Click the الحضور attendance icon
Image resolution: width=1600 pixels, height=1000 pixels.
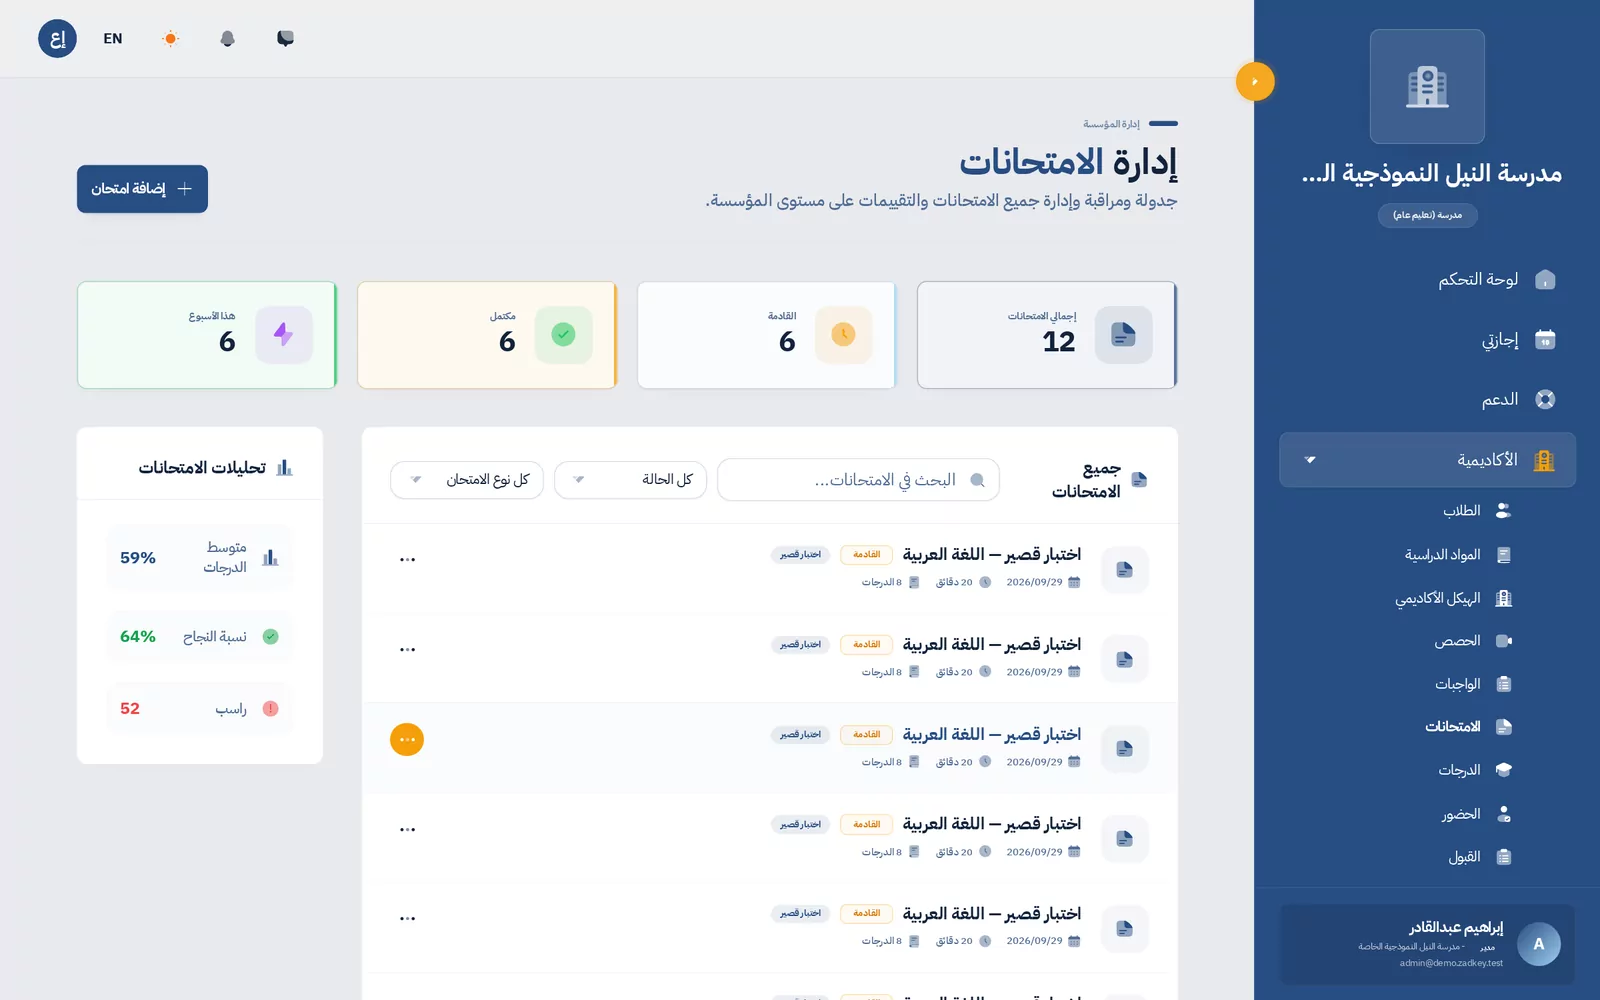point(1503,814)
